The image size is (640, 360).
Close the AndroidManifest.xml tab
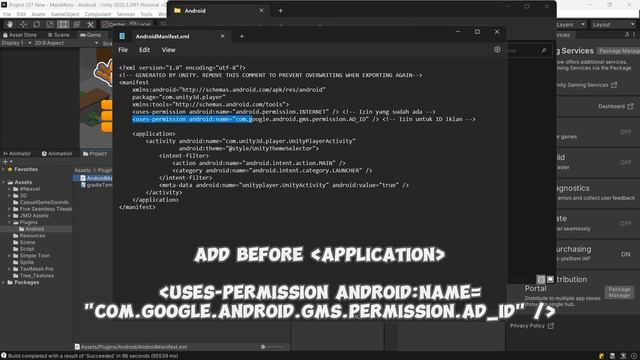222,36
